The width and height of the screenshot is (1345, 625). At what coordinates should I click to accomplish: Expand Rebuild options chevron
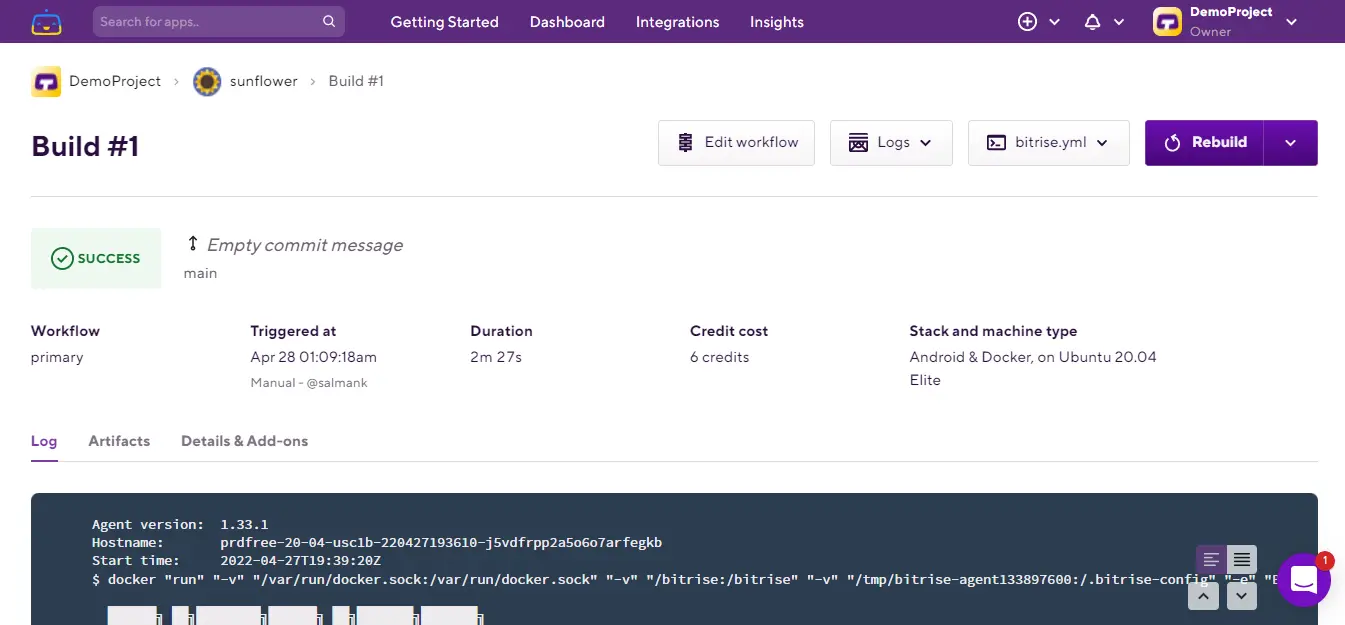coord(1290,143)
